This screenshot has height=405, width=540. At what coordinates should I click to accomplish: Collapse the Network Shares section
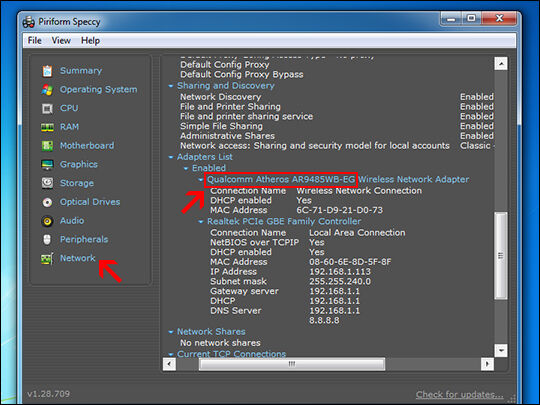point(171,332)
